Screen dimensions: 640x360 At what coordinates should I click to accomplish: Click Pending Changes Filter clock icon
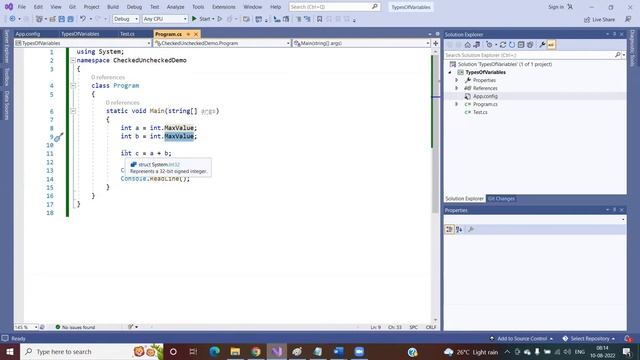pos(489,45)
